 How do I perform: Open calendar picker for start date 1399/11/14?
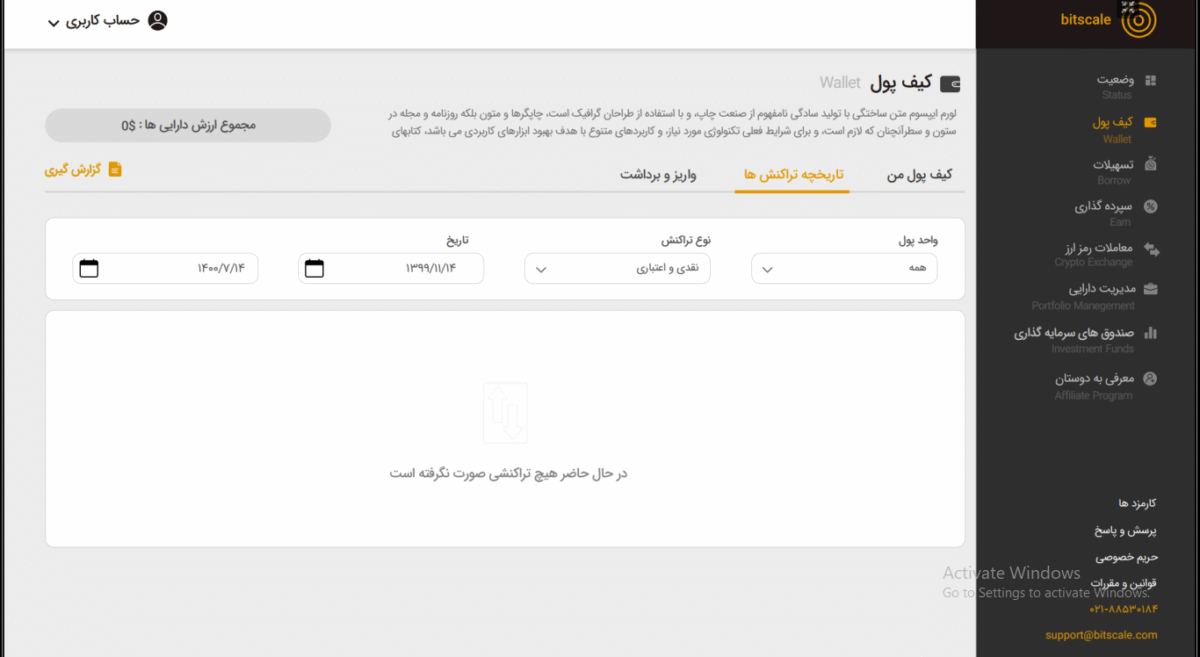[x=314, y=268]
